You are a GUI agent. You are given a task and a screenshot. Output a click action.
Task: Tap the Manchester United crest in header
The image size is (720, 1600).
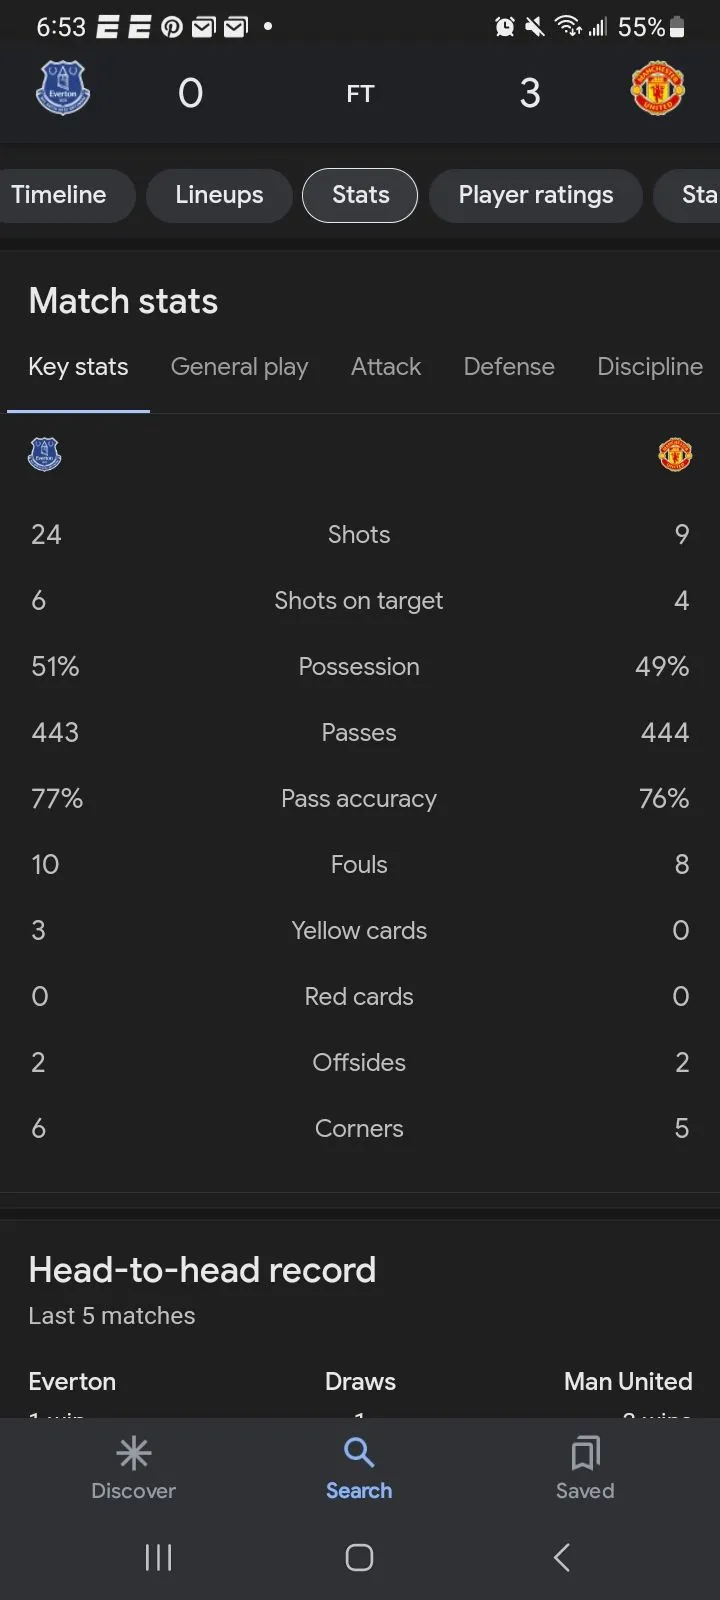tap(657, 88)
